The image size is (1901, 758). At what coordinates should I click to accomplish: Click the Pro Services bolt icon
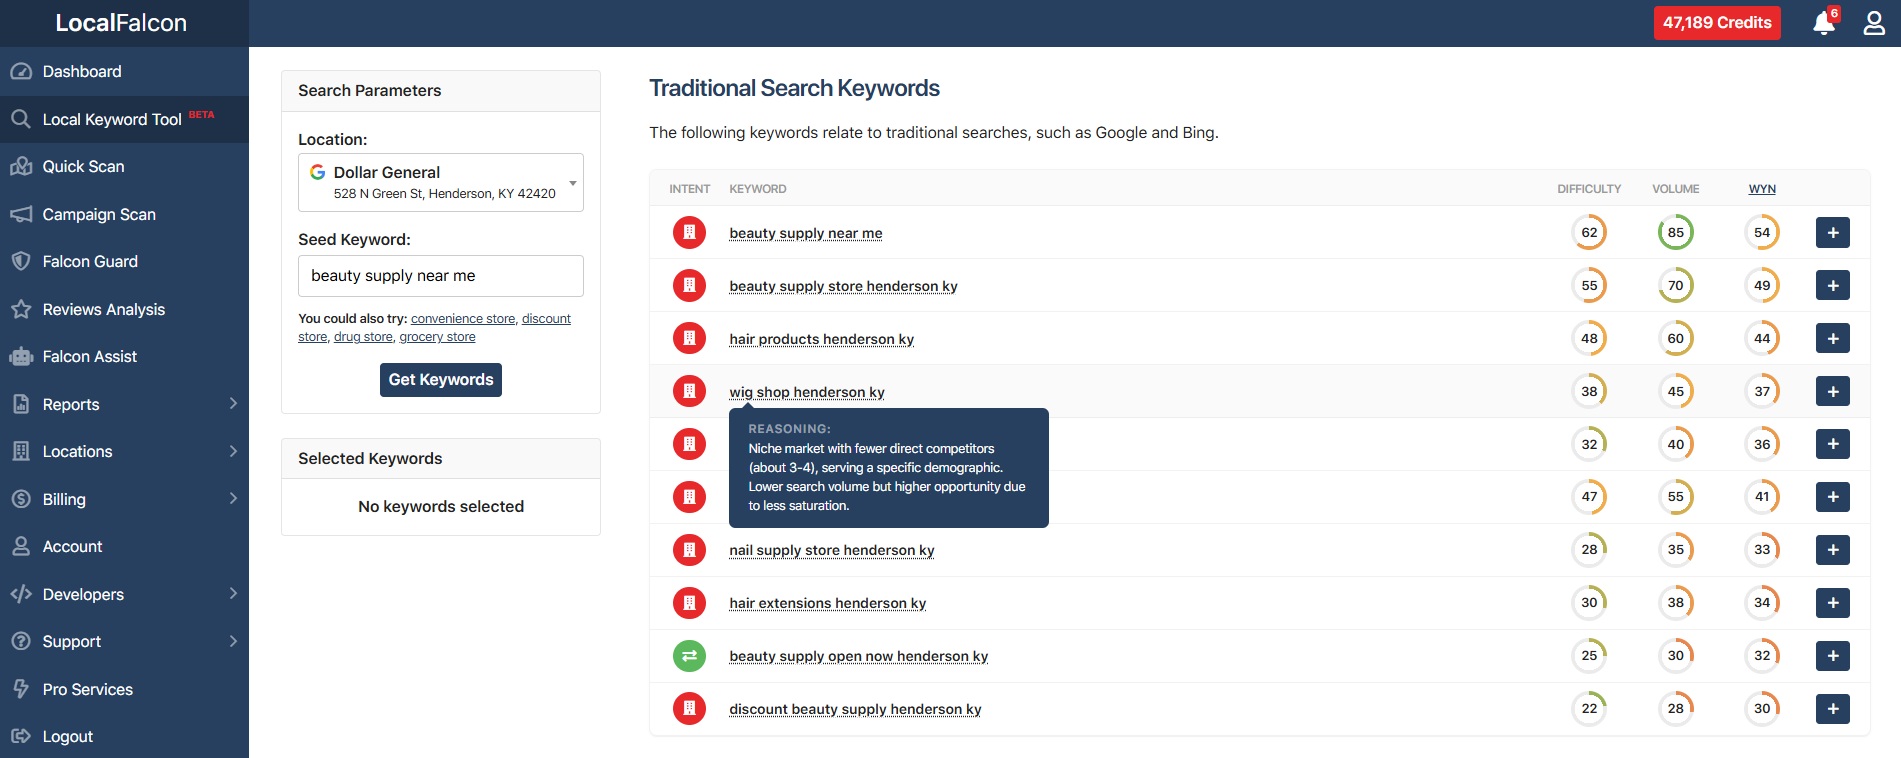pos(21,689)
